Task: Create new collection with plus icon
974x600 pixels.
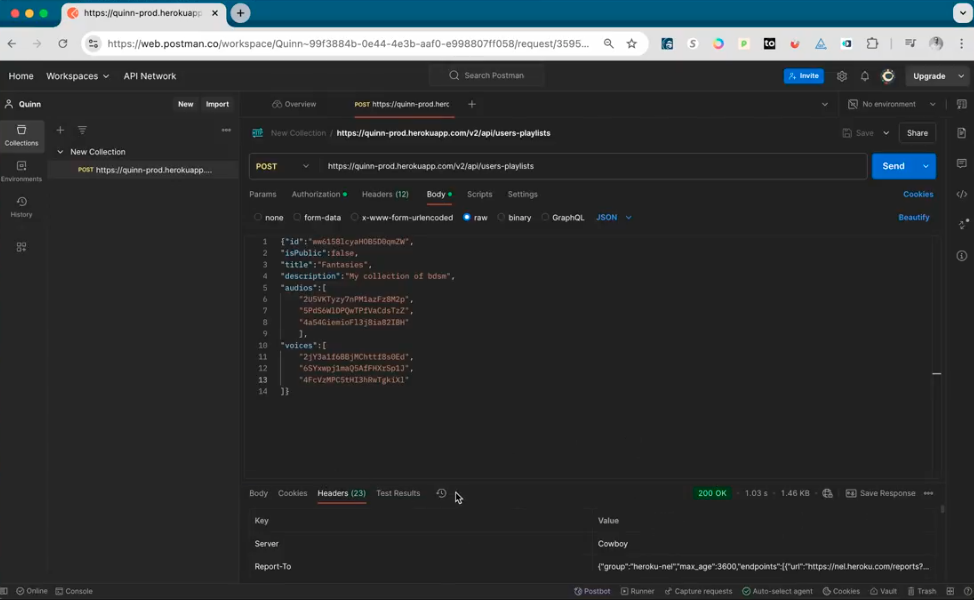Action: pyautogui.click(x=60, y=130)
